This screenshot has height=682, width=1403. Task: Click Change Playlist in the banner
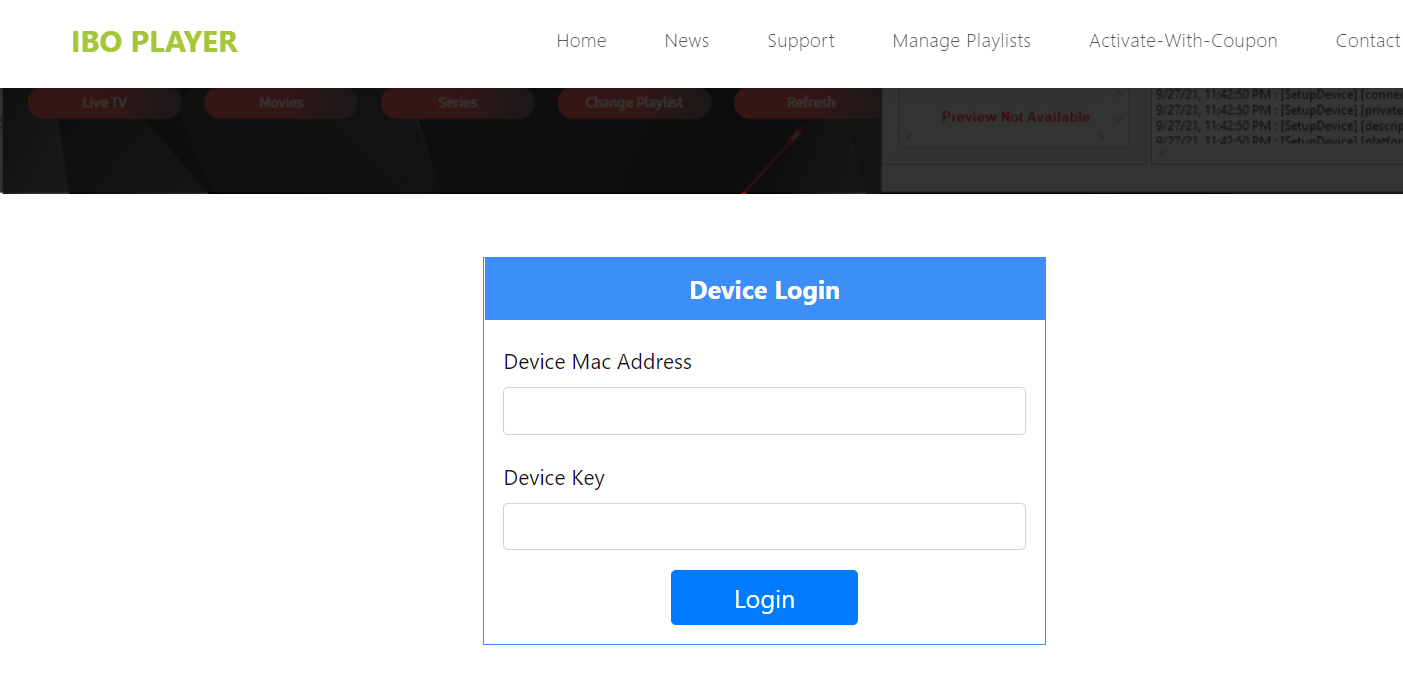pyautogui.click(x=634, y=103)
